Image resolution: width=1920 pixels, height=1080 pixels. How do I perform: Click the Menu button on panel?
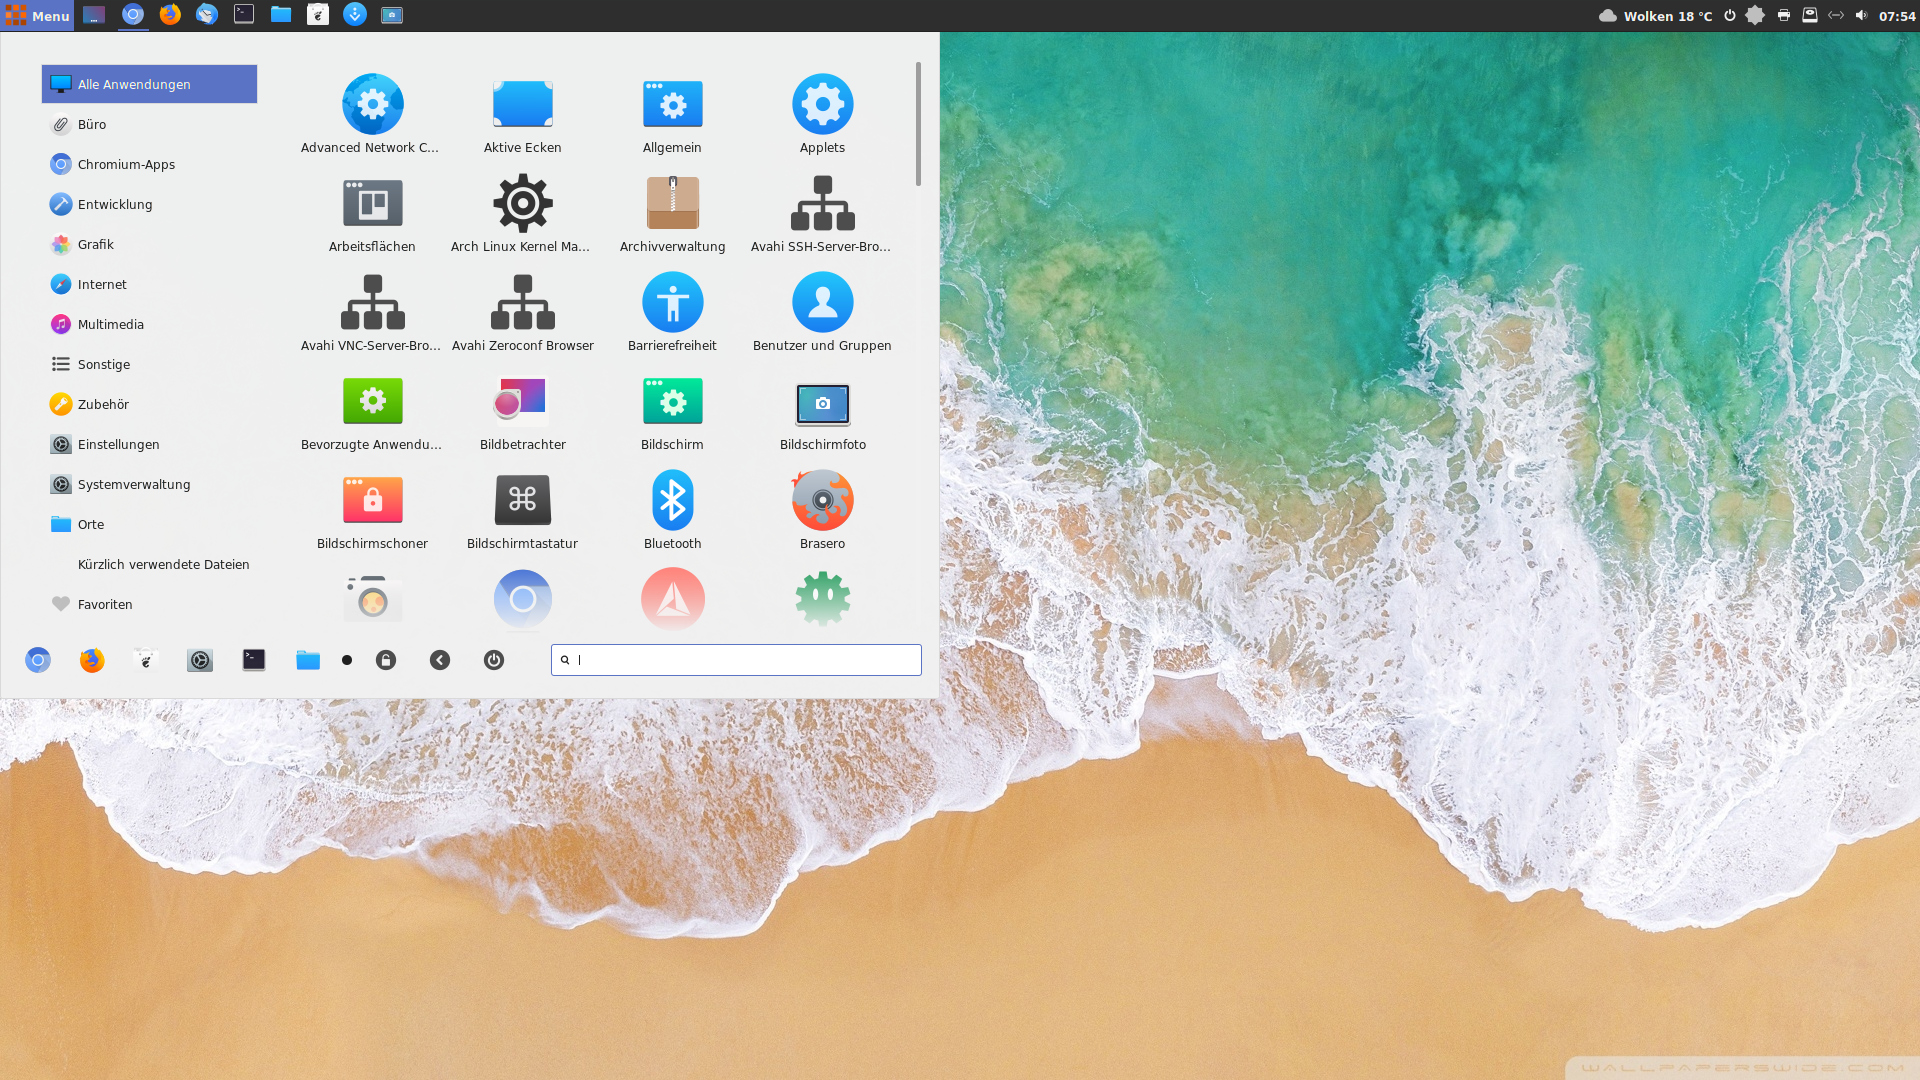coord(37,15)
